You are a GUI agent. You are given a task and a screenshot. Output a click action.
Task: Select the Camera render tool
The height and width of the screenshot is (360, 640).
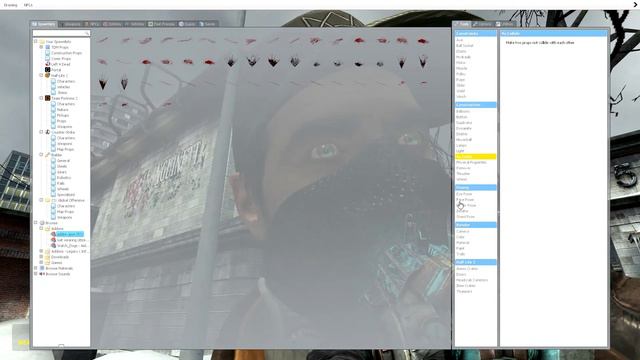[462, 231]
